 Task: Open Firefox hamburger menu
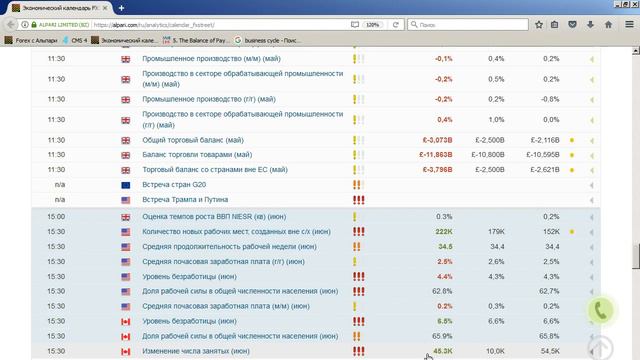tap(629, 25)
